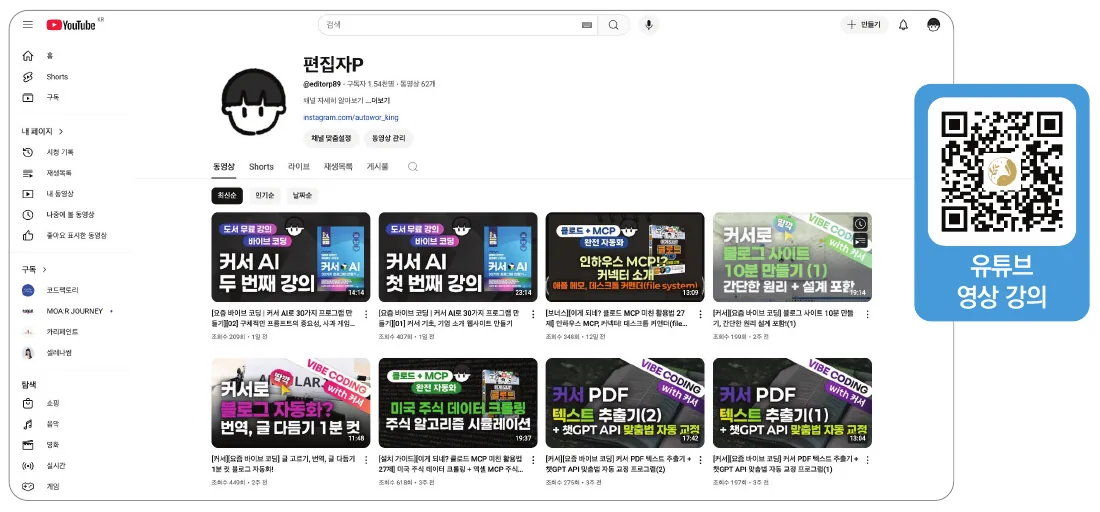
Task: Open options for PDF 텍스트 추출기(2) video
Action: [699, 460]
